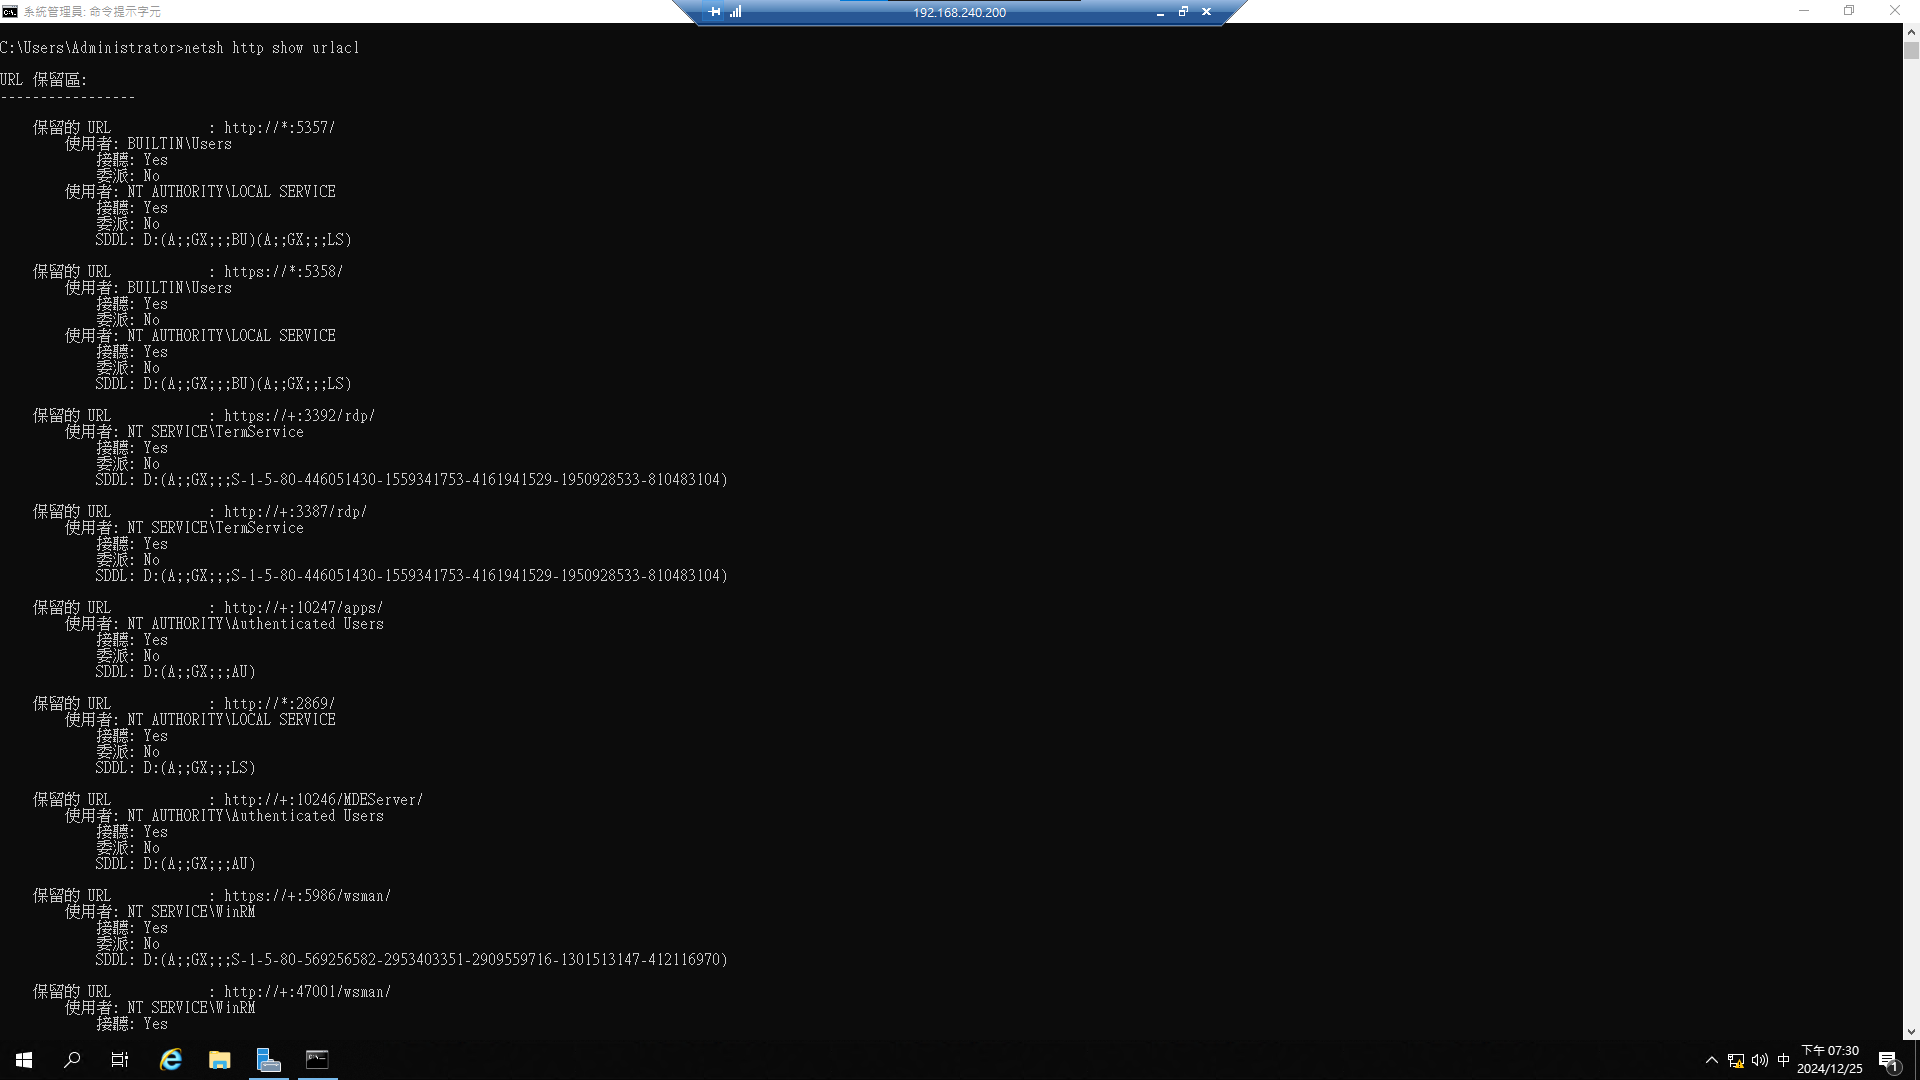Restore down remote session from connection bar
Viewport: 1920px width, 1080px height.
click(1183, 12)
